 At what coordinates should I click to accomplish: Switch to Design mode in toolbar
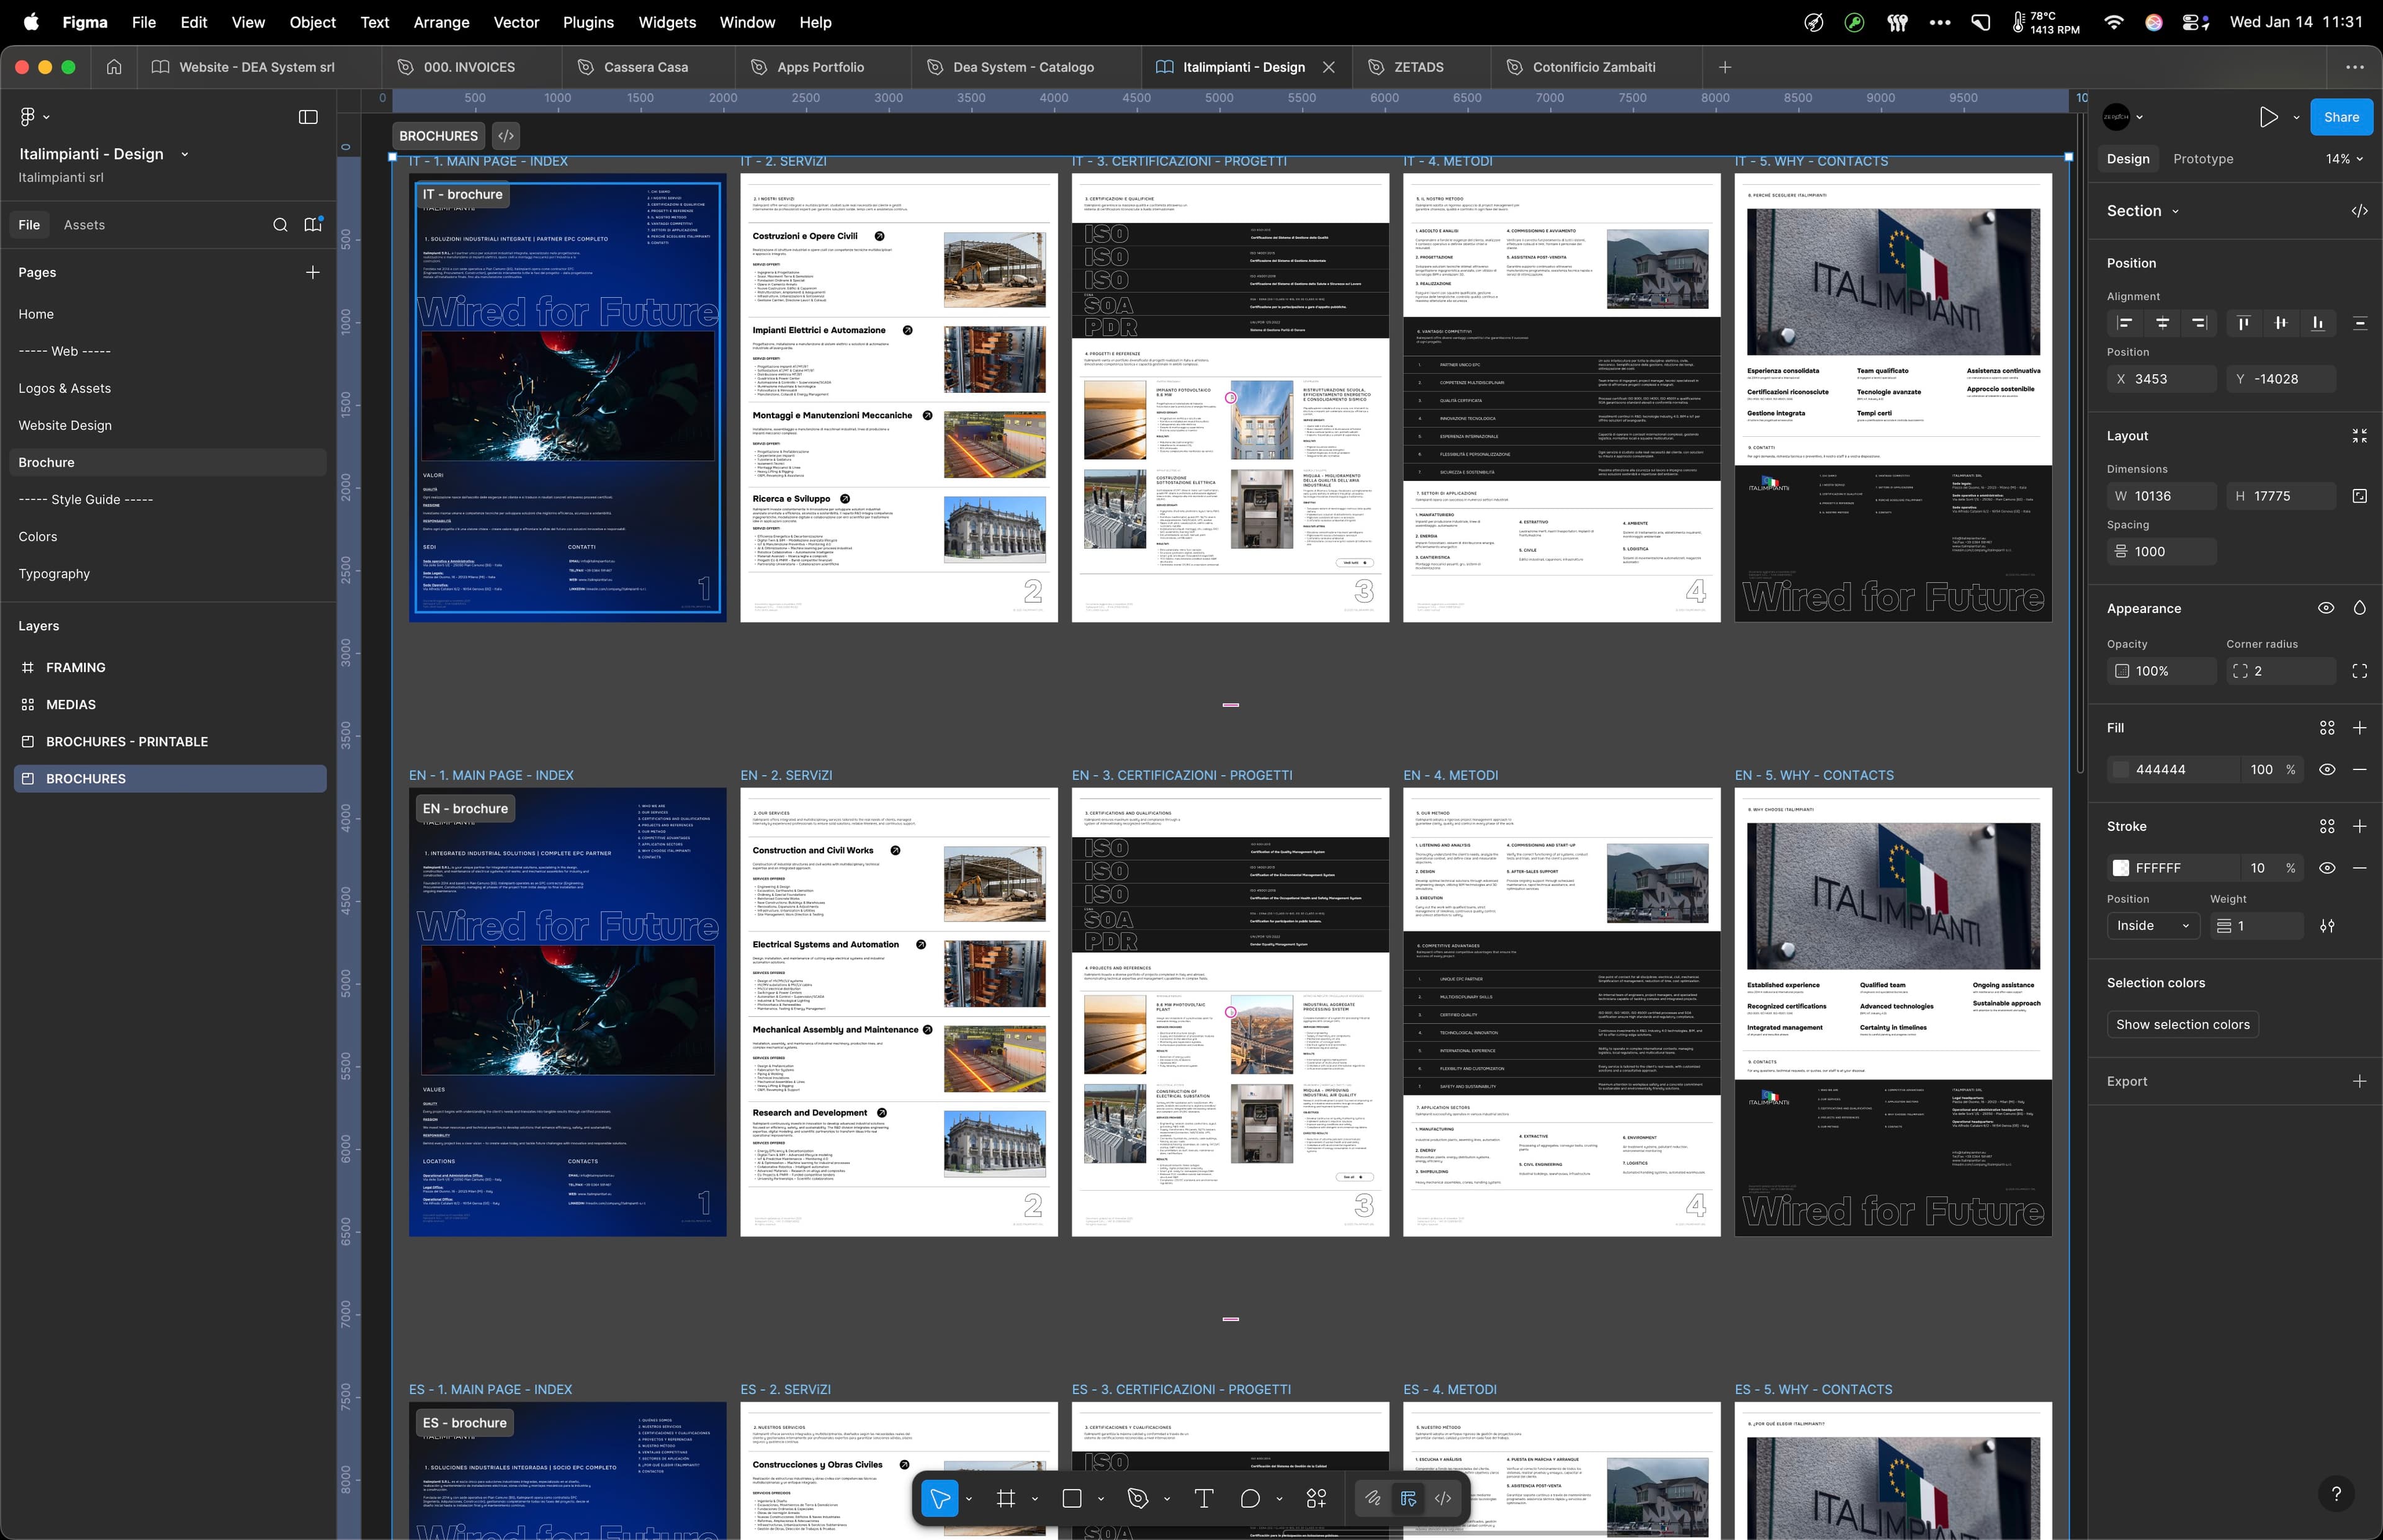click(x=1408, y=1498)
